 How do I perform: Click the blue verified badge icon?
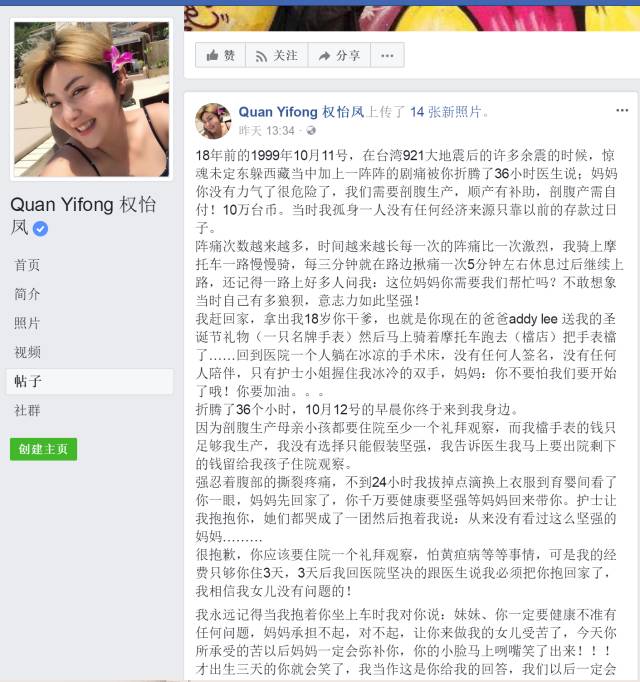(40, 228)
